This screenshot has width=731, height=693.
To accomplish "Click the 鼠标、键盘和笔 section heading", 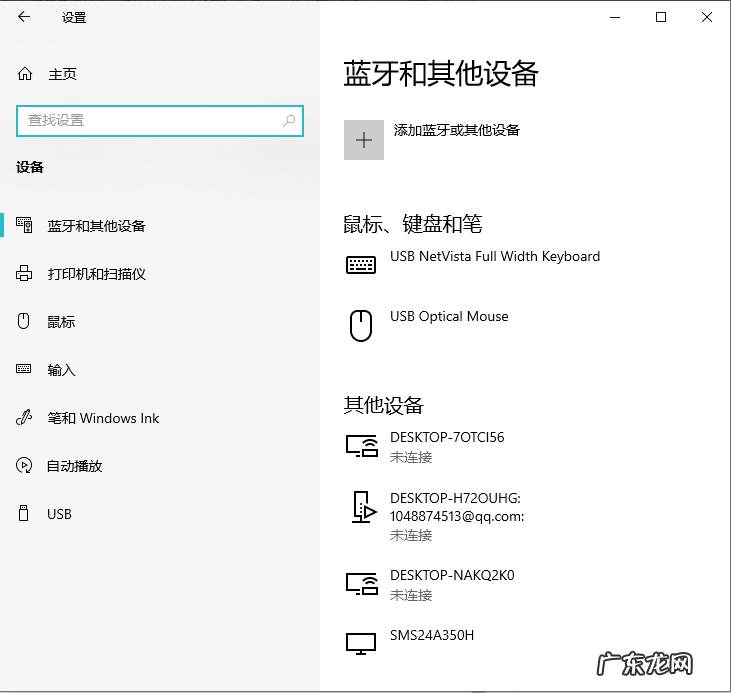I will (x=413, y=224).
